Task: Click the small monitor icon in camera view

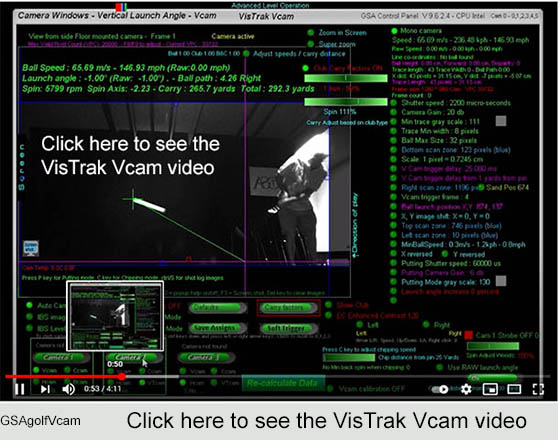Action: 31,248
